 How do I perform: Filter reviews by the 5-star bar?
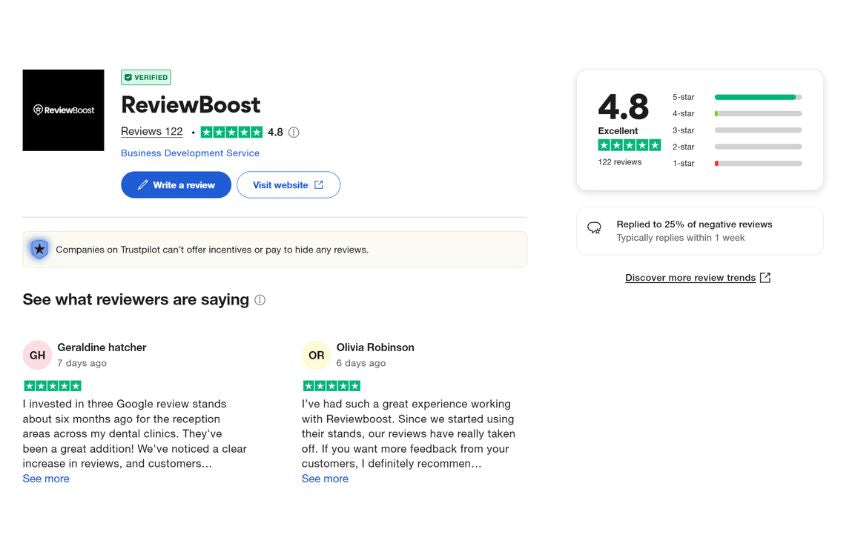[x=737, y=97]
